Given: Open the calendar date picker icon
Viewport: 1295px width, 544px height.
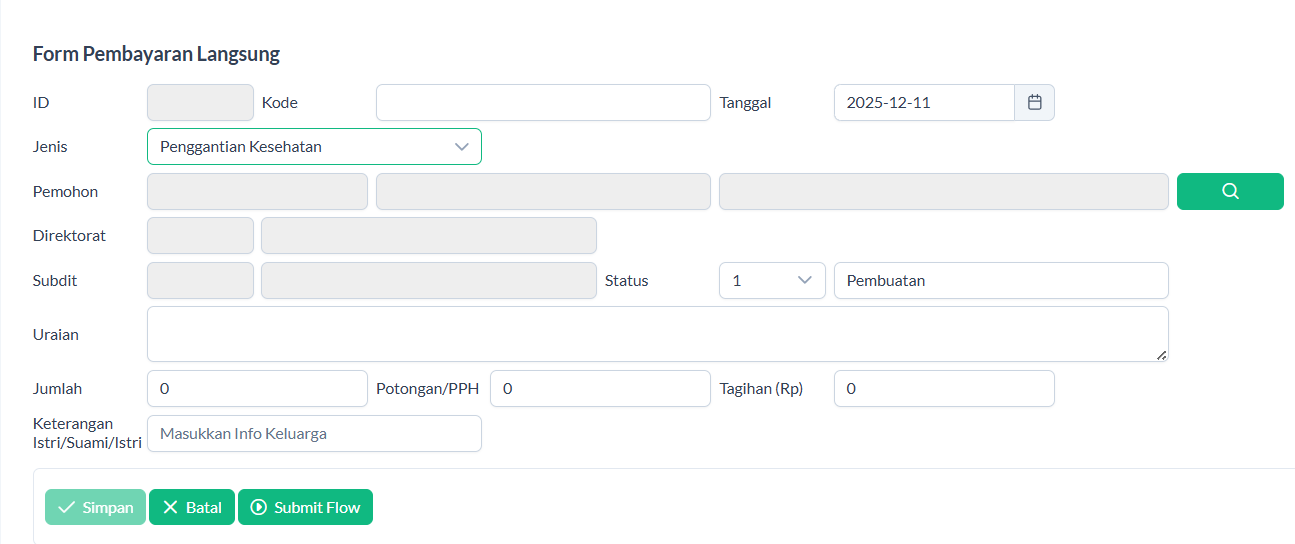Looking at the screenshot, I should coord(1035,102).
